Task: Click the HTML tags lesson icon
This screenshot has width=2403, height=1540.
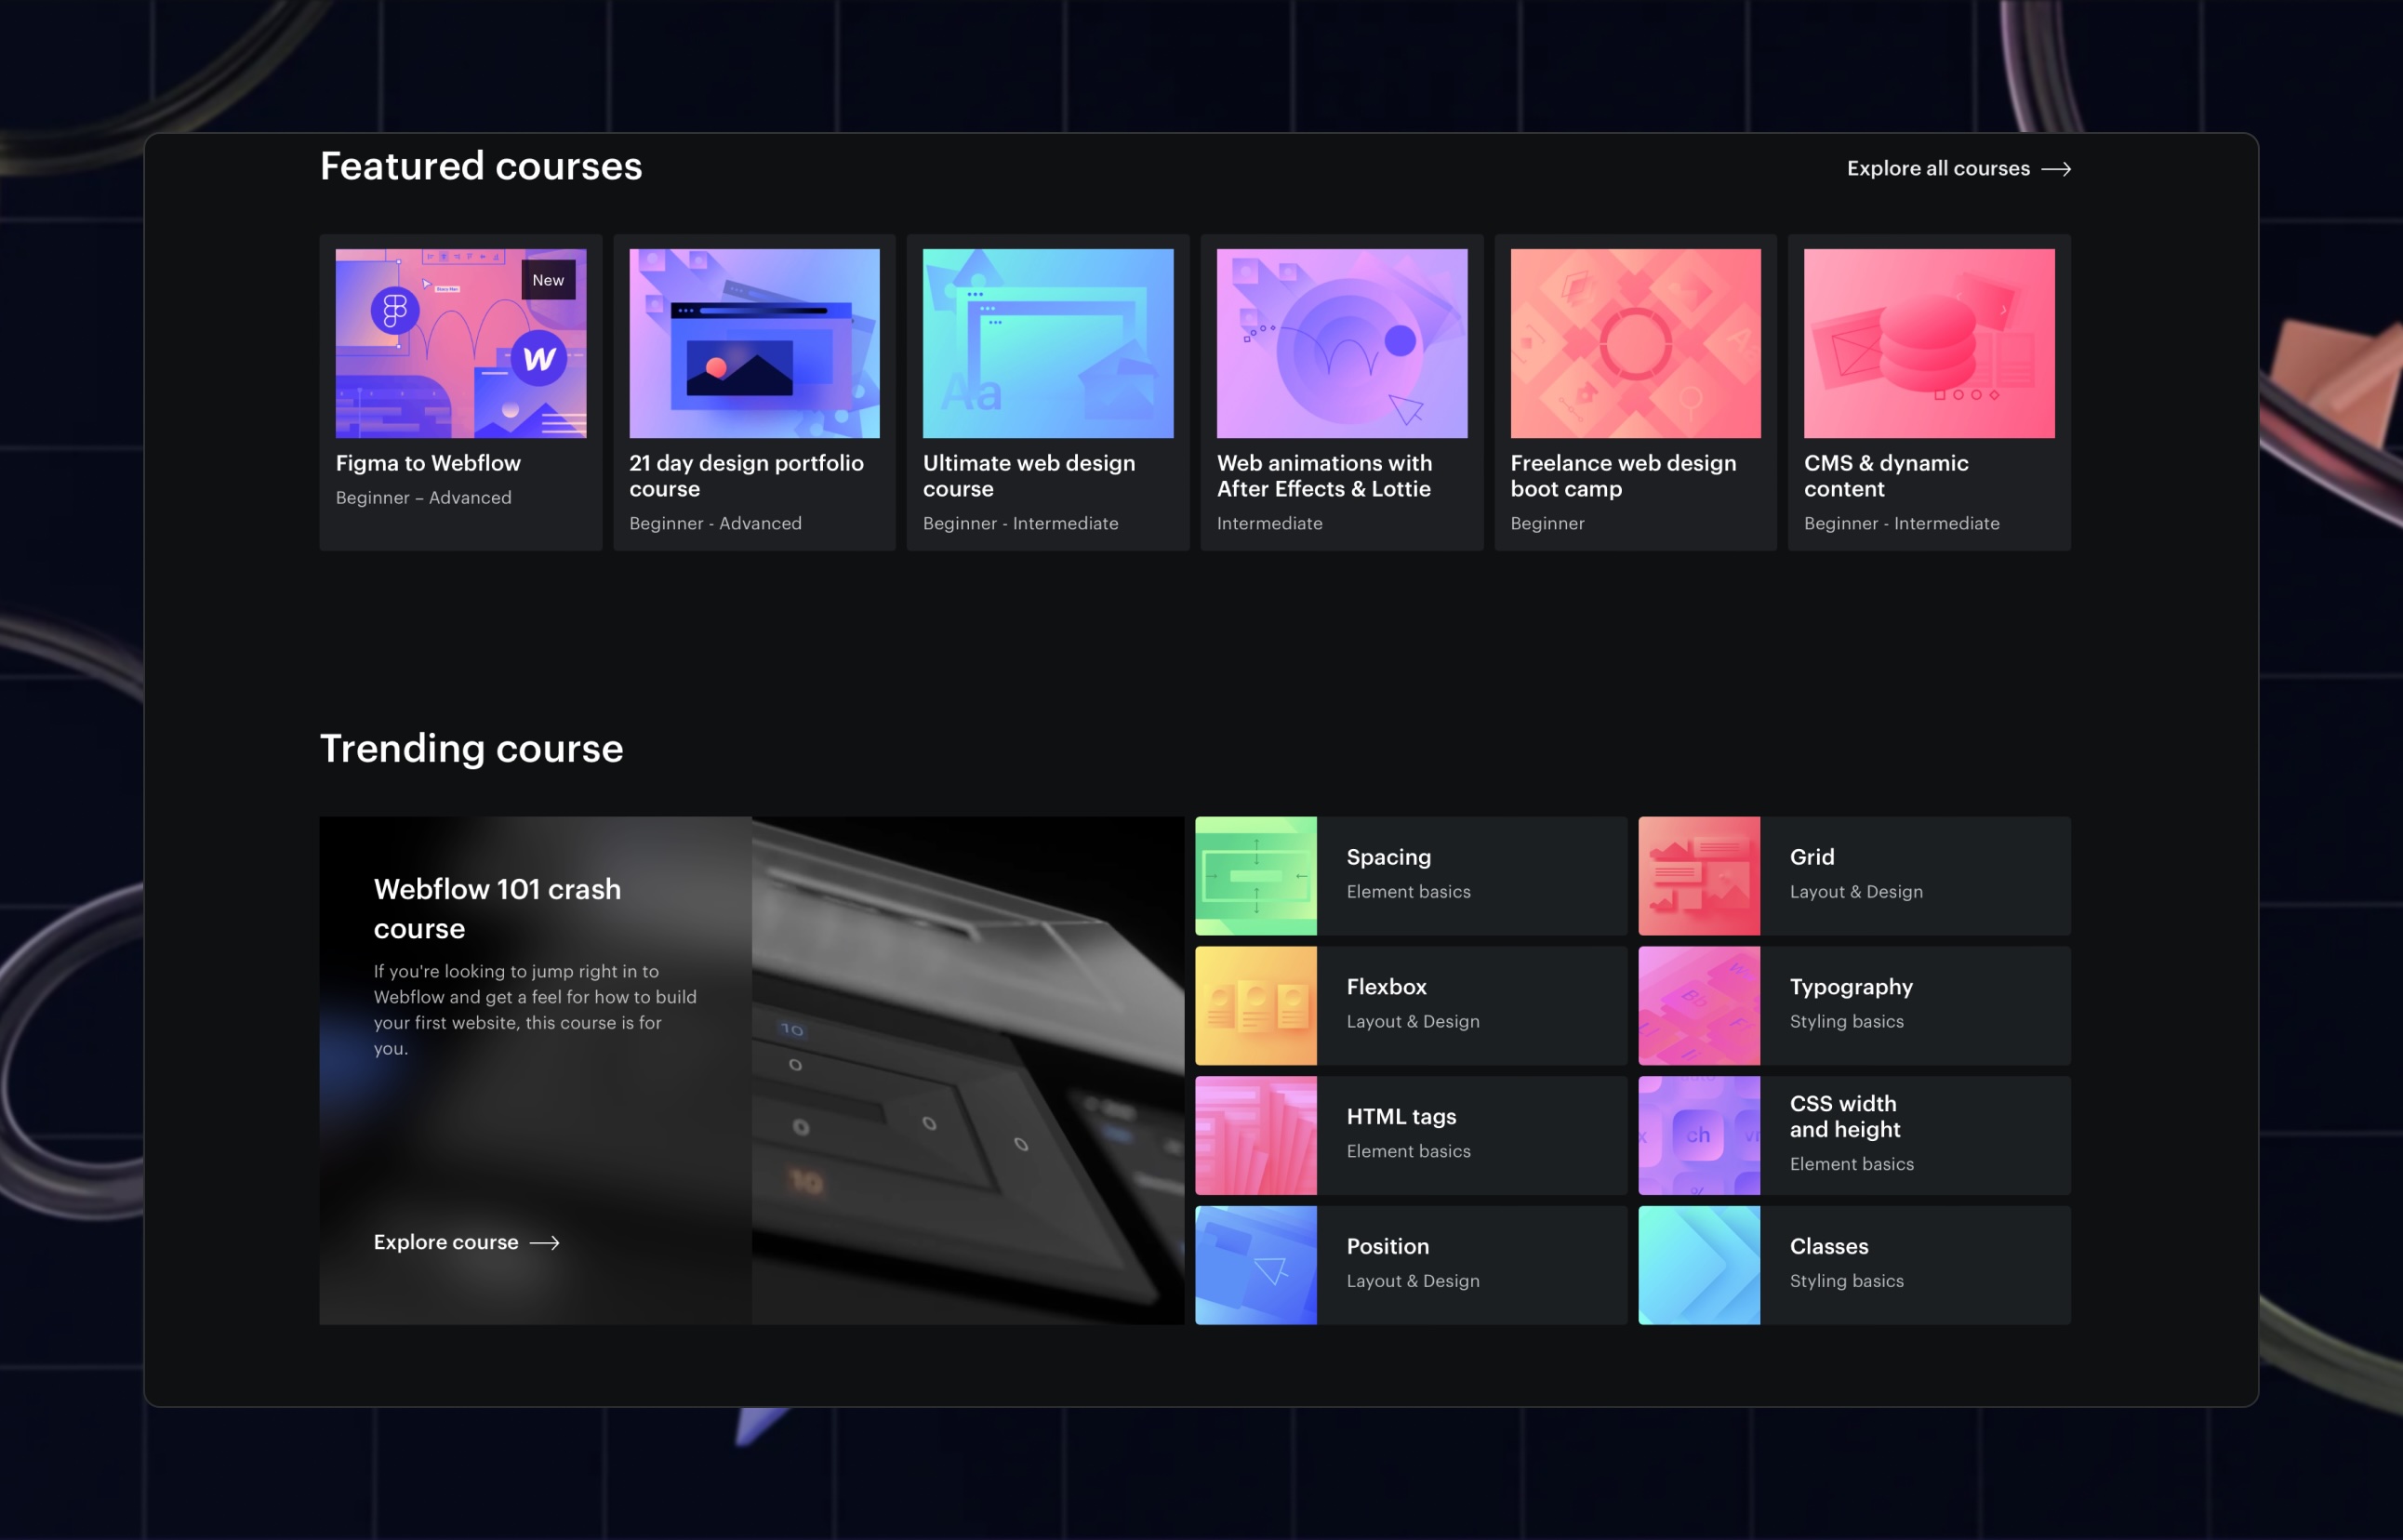Action: [x=1256, y=1135]
